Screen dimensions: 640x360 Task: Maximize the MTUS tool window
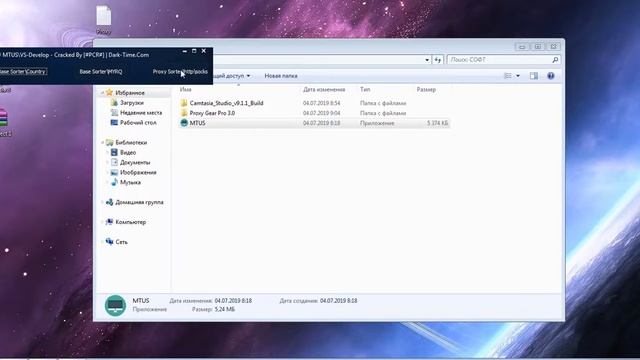tap(194, 51)
